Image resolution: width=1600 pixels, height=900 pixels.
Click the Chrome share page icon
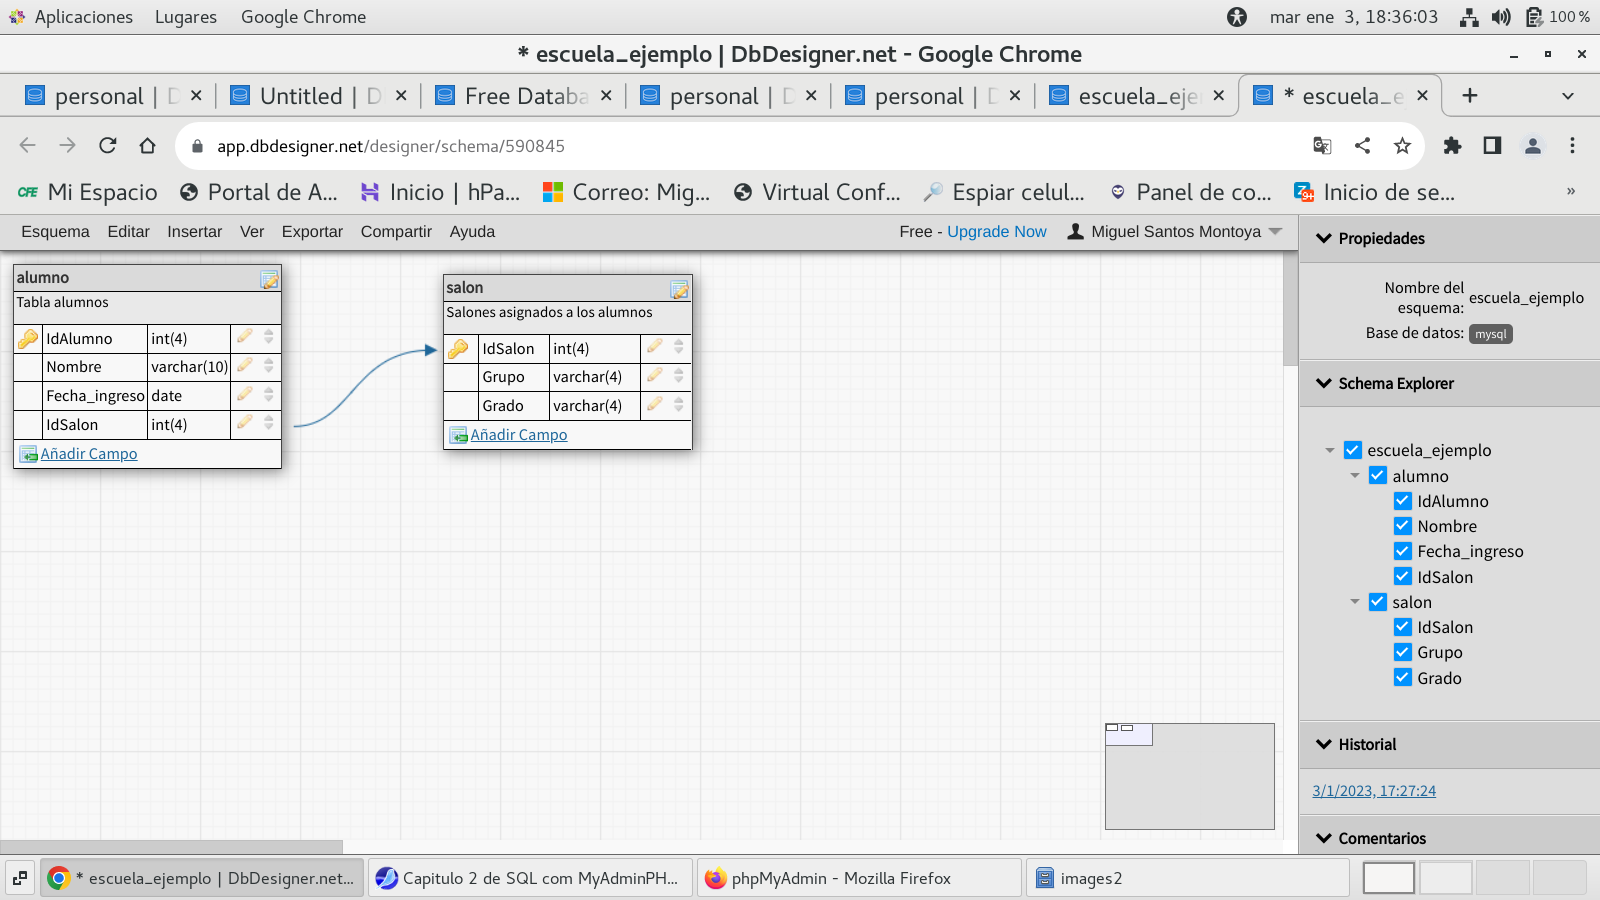[1362, 146]
